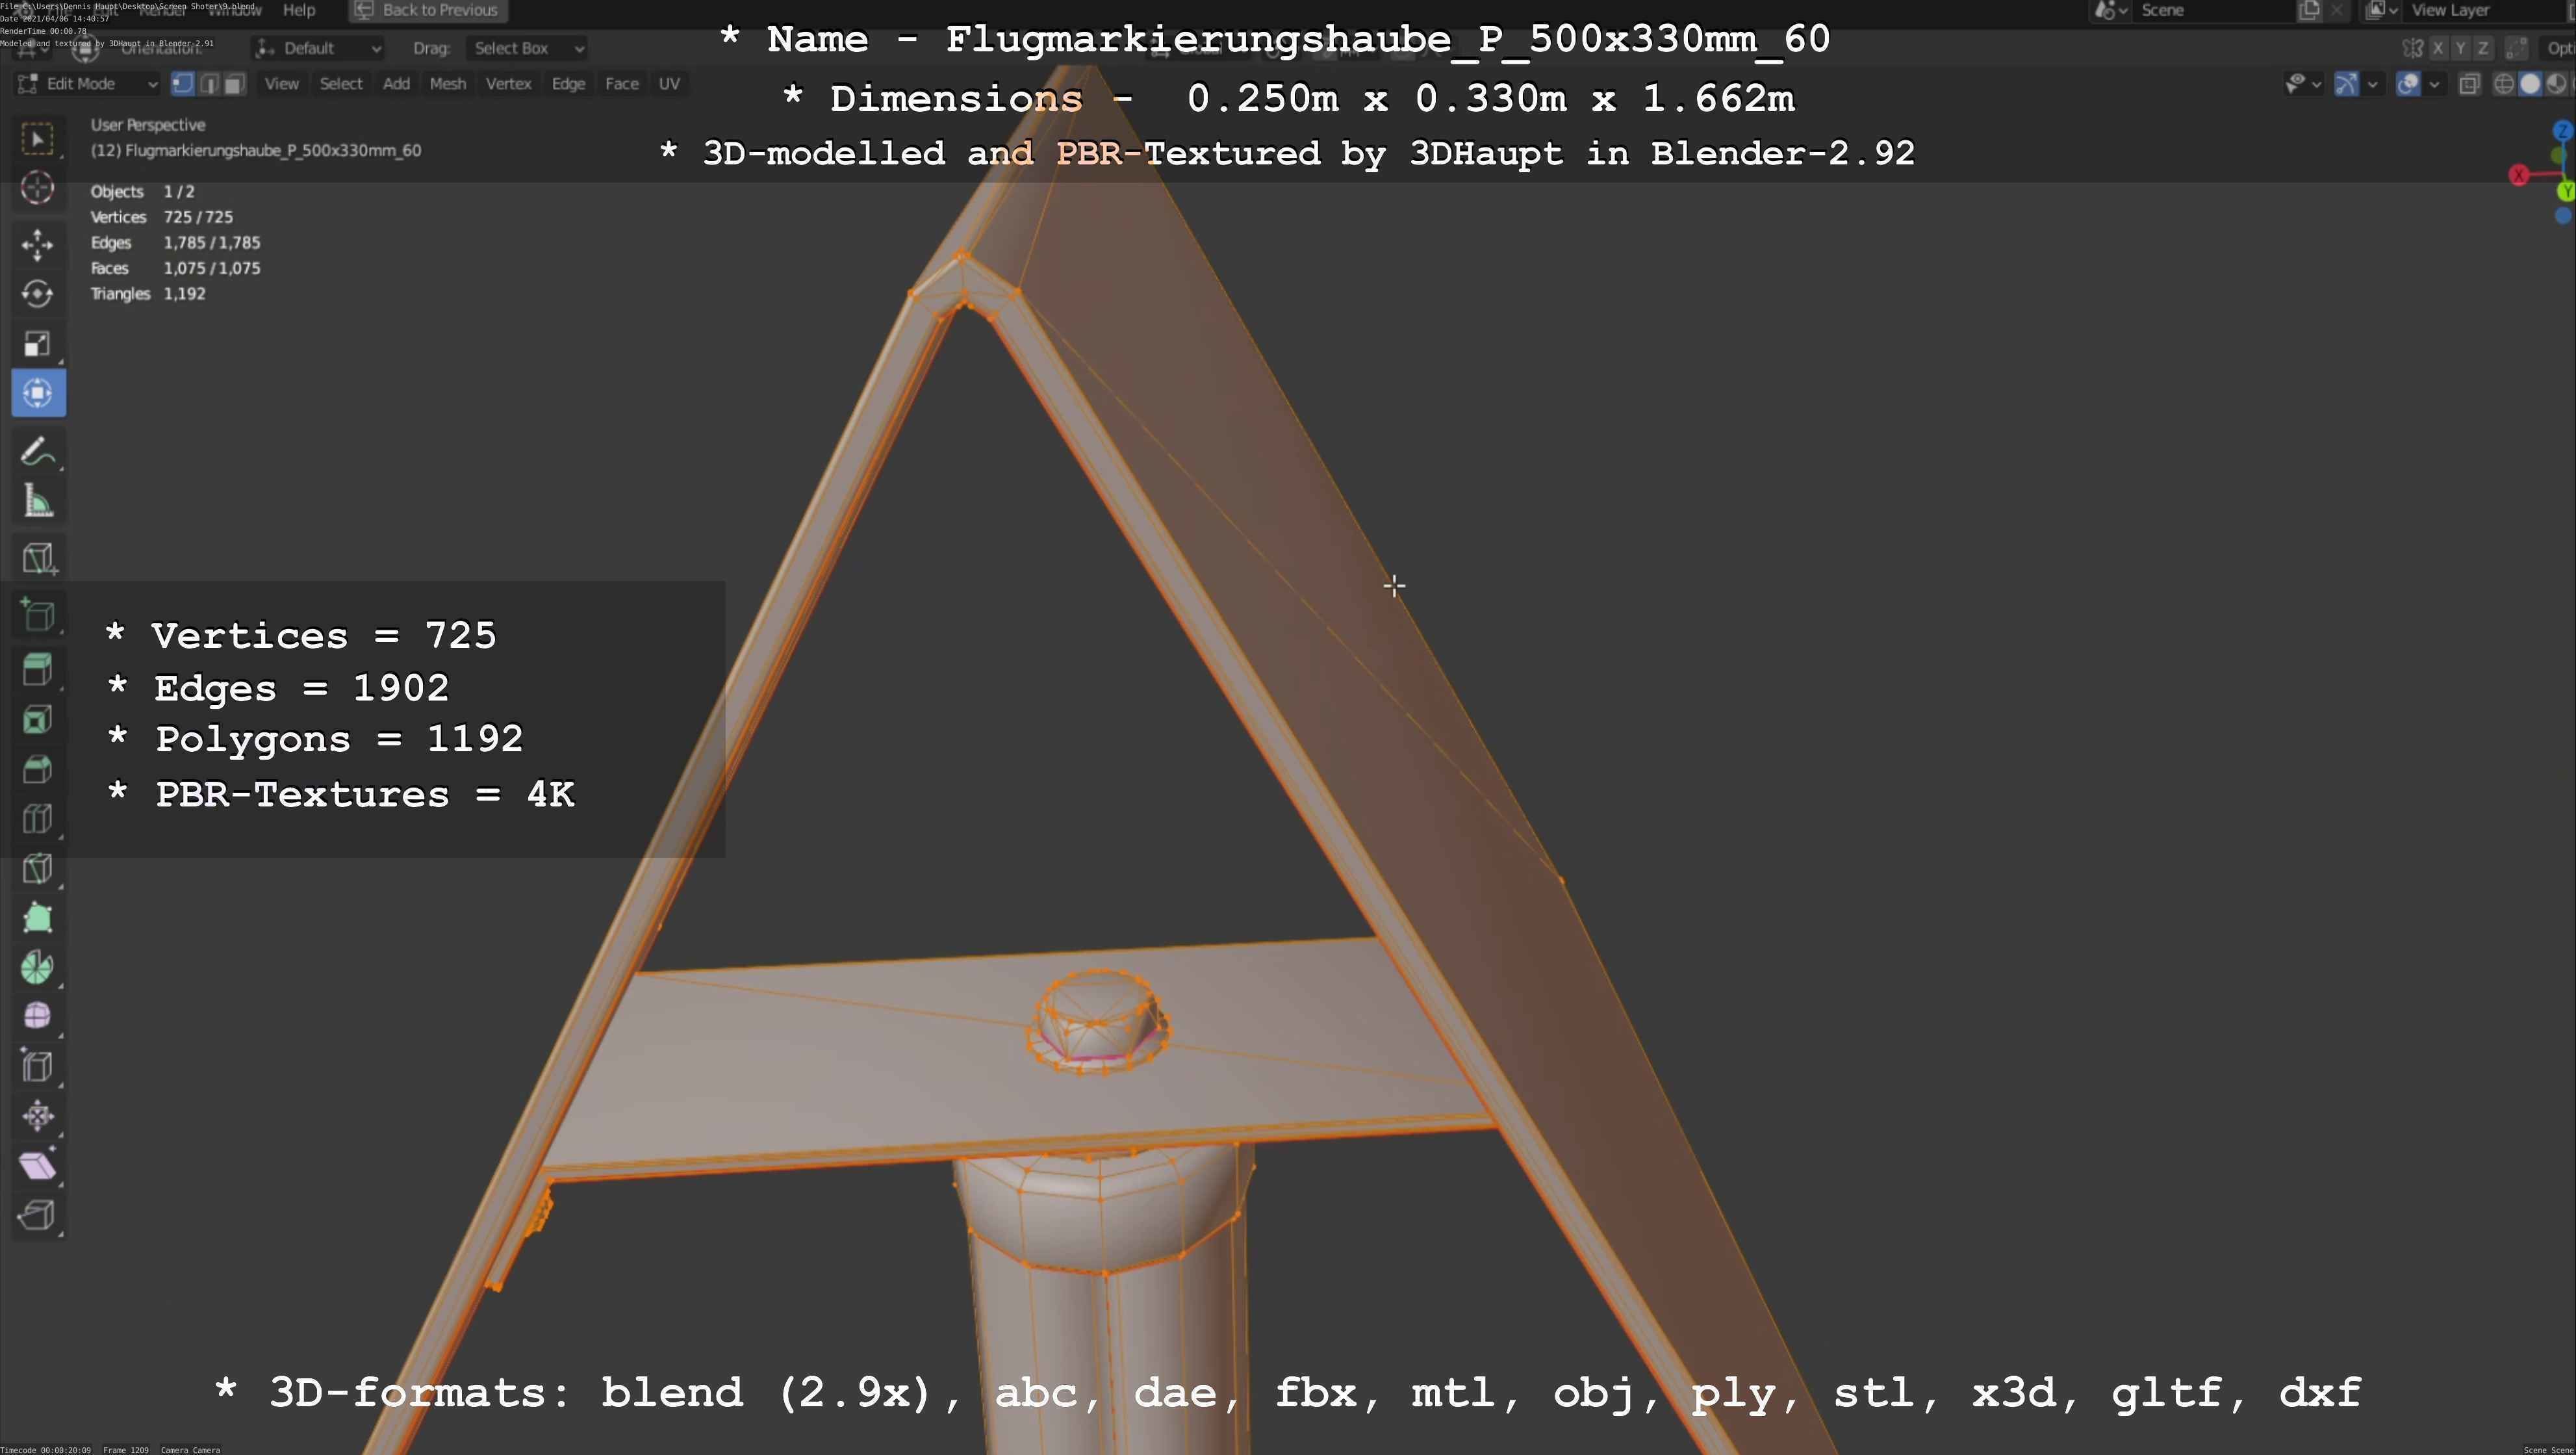Open the scene browse dropdown
The height and width of the screenshot is (1455, 2576).
click(x=2110, y=10)
